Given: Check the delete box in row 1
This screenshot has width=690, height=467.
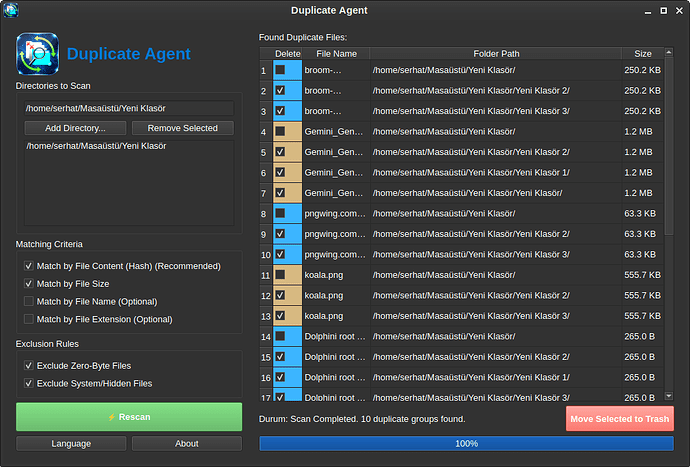Looking at the screenshot, I should (x=281, y=70).
